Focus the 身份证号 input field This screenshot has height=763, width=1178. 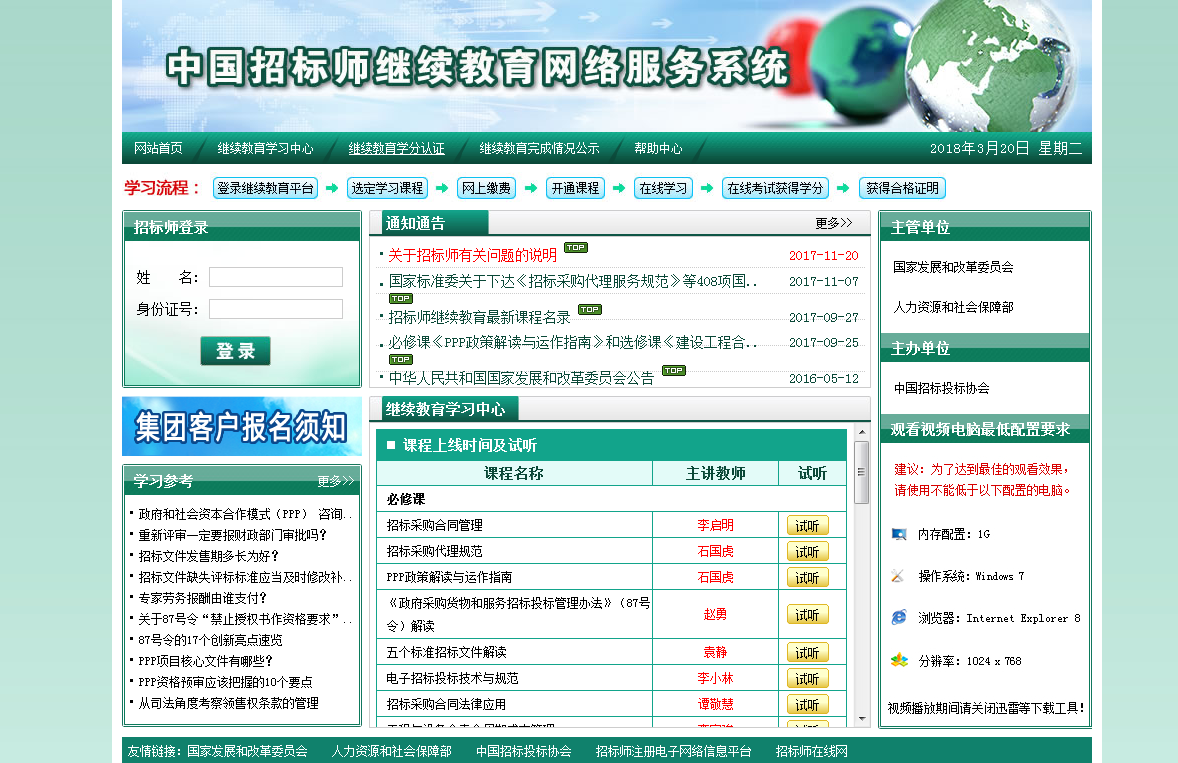[x=275, y=309]
